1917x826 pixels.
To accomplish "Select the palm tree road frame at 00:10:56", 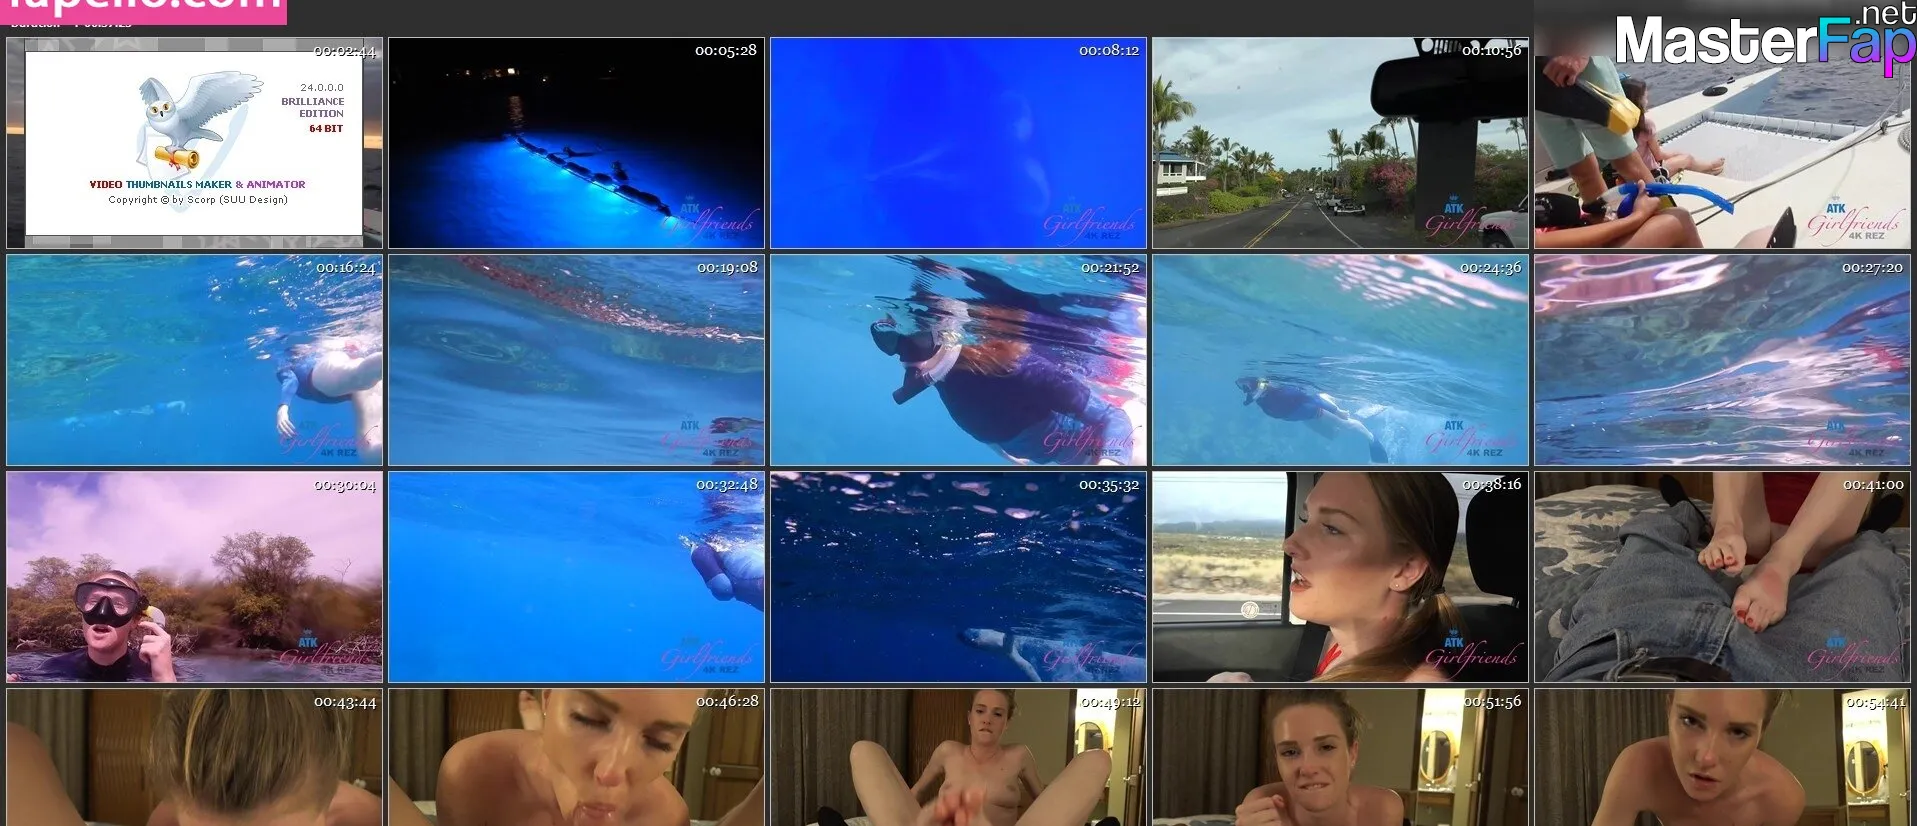I will click(1340, 143).
